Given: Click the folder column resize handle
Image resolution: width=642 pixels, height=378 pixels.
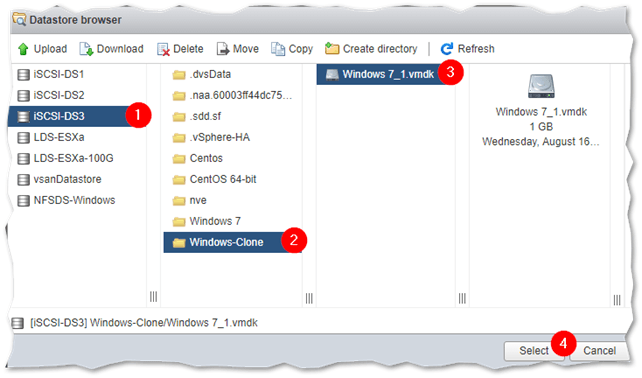Looking at the screenshot, I should [x=309, y=298].
